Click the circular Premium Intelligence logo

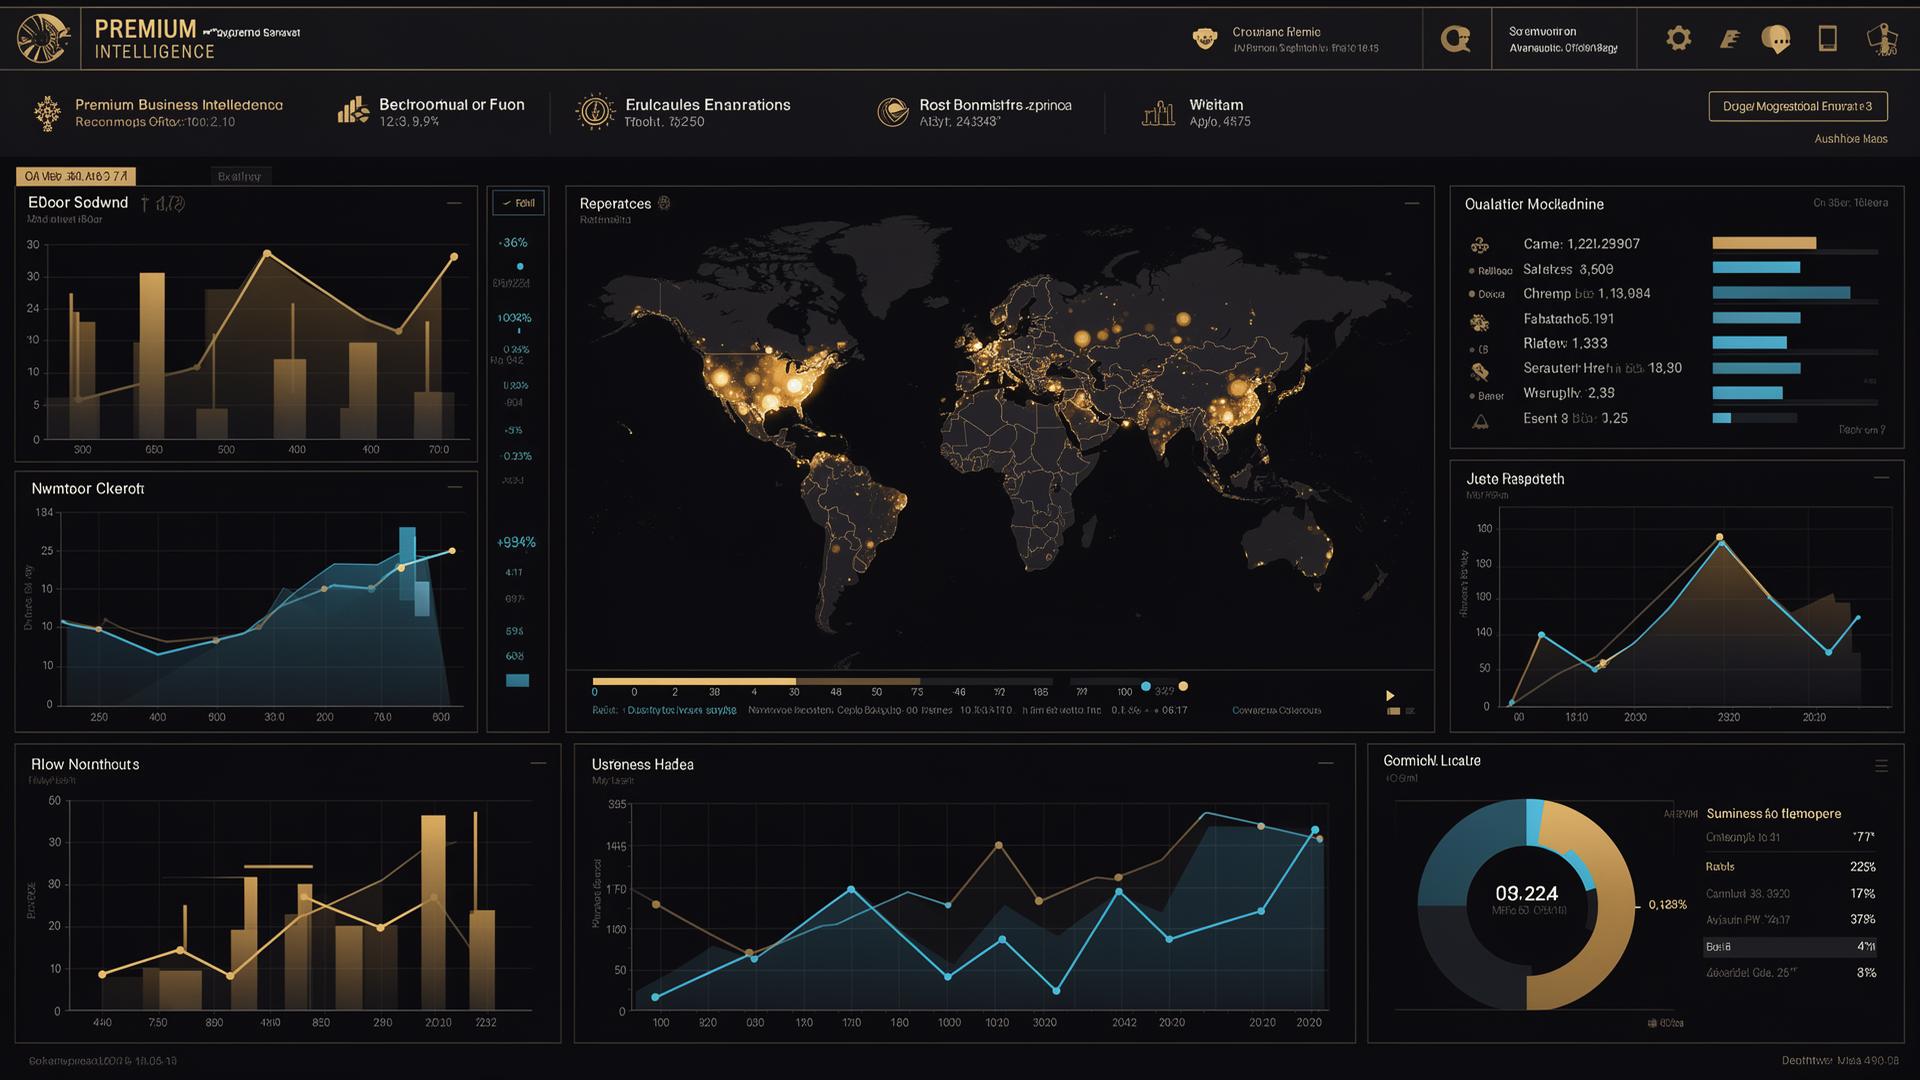tap(43, 39)
